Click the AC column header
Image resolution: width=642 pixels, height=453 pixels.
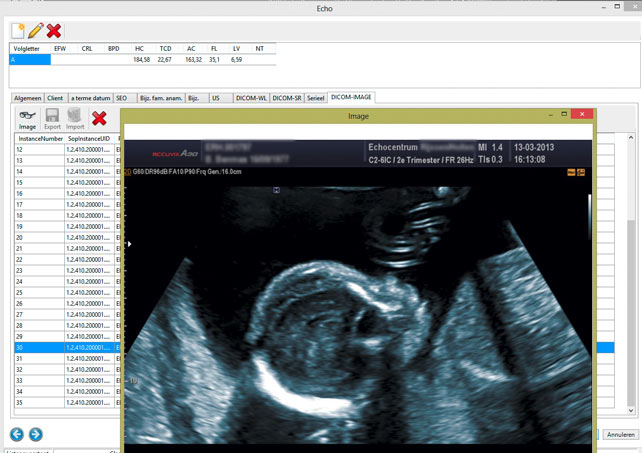click(191, 49)
